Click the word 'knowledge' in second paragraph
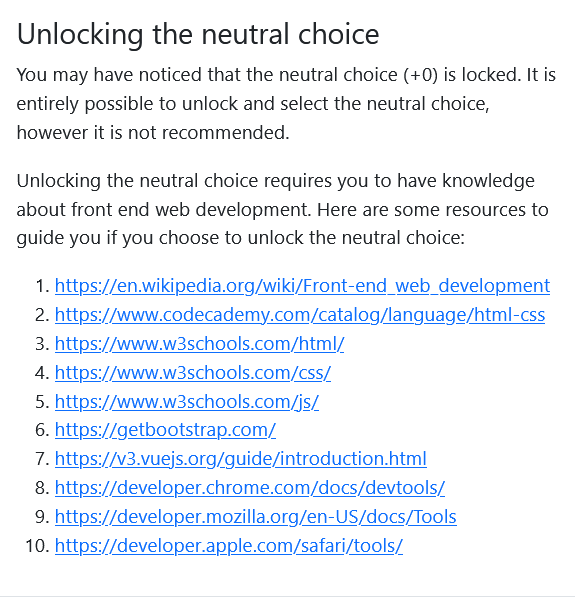 489,181
